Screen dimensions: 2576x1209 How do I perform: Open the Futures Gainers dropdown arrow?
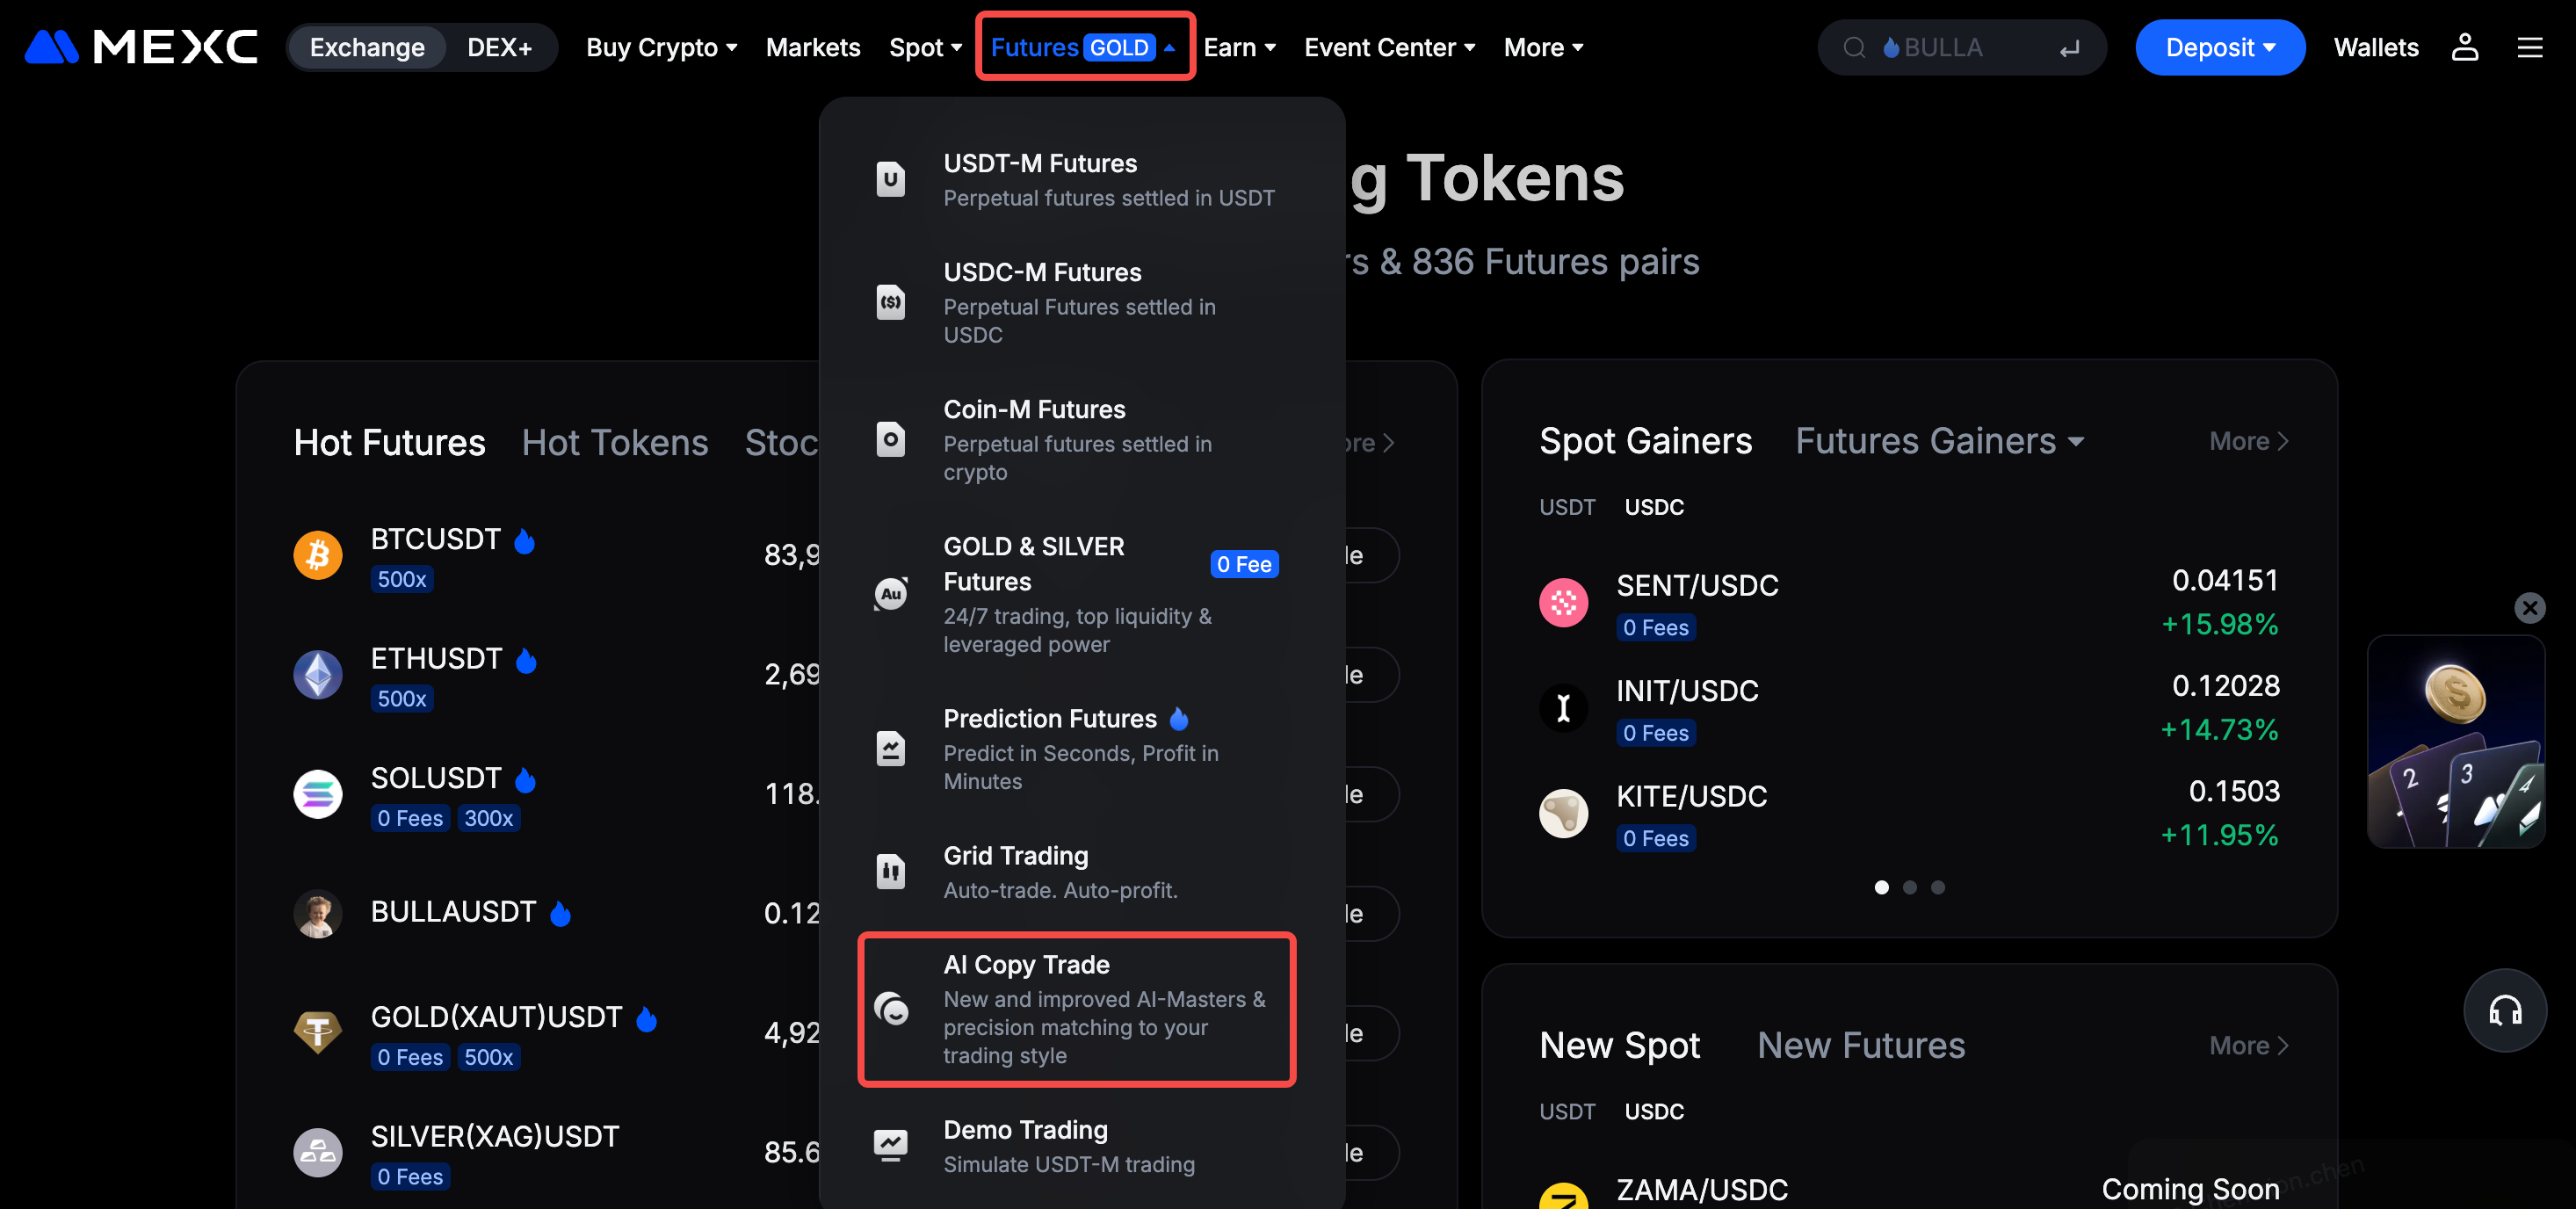[x=2076, y=441]
